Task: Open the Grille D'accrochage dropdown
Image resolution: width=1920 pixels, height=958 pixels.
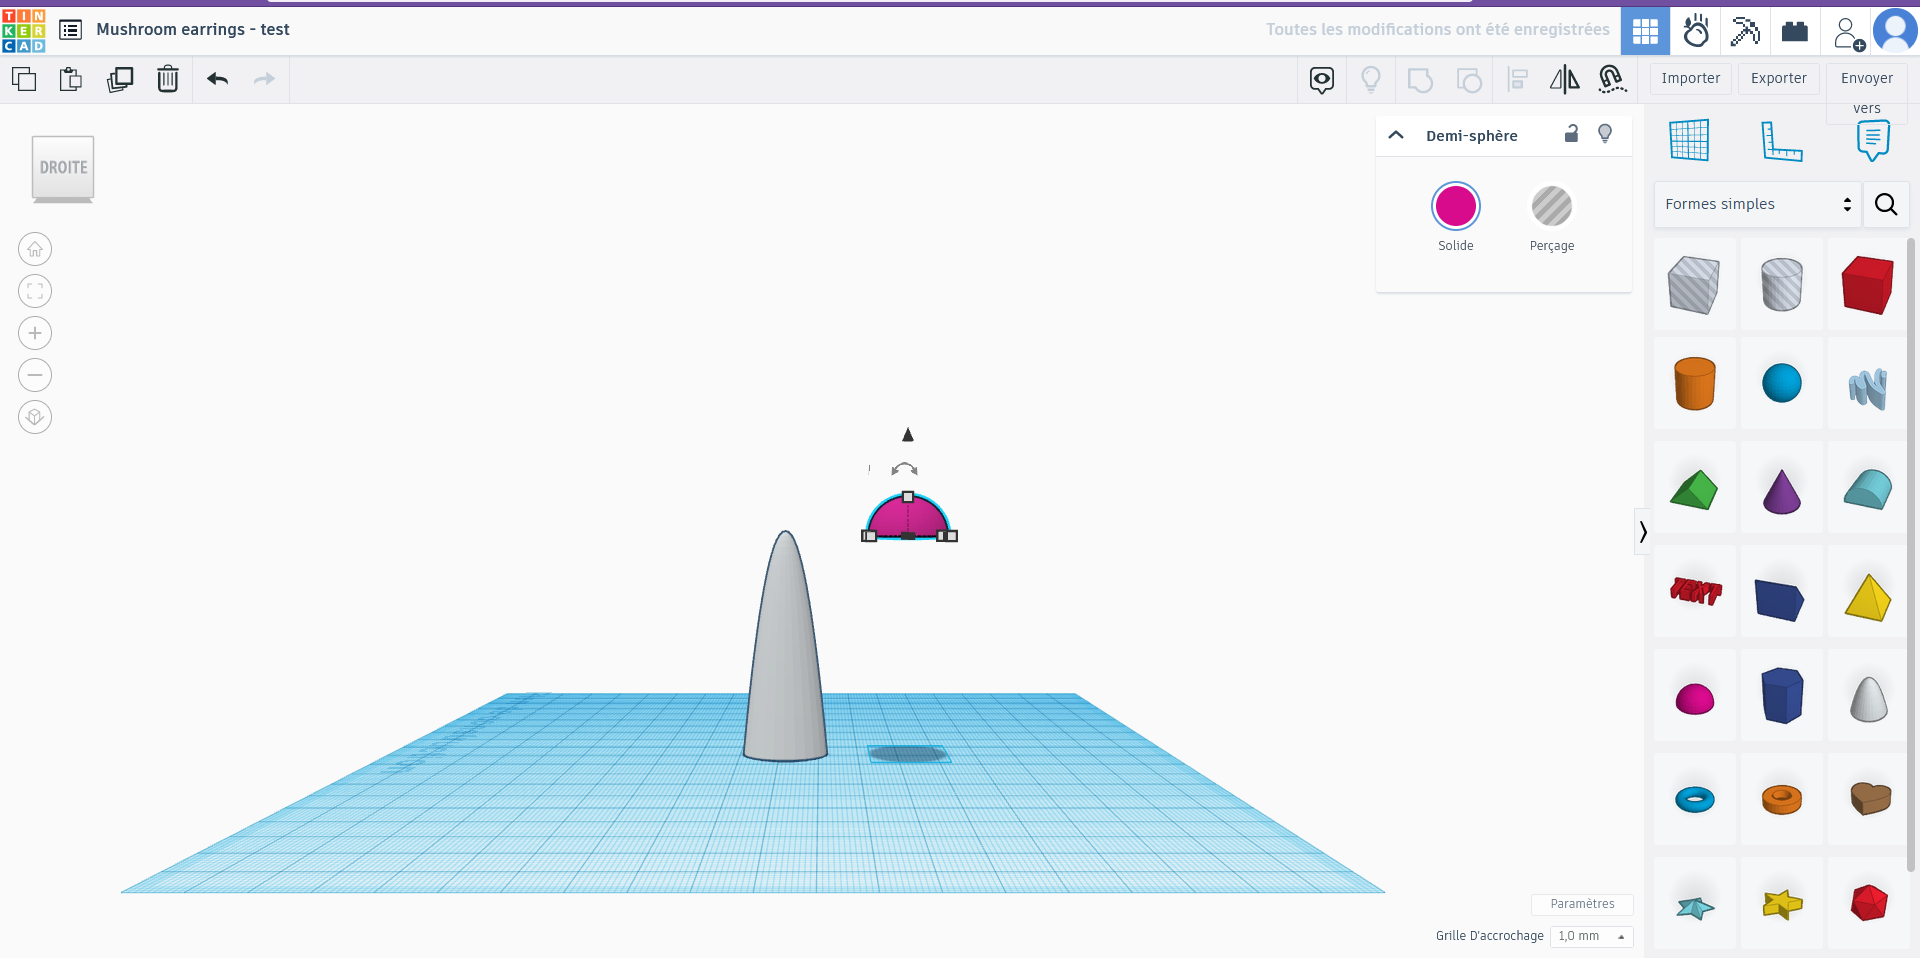Action: [x=1591, y=936]
